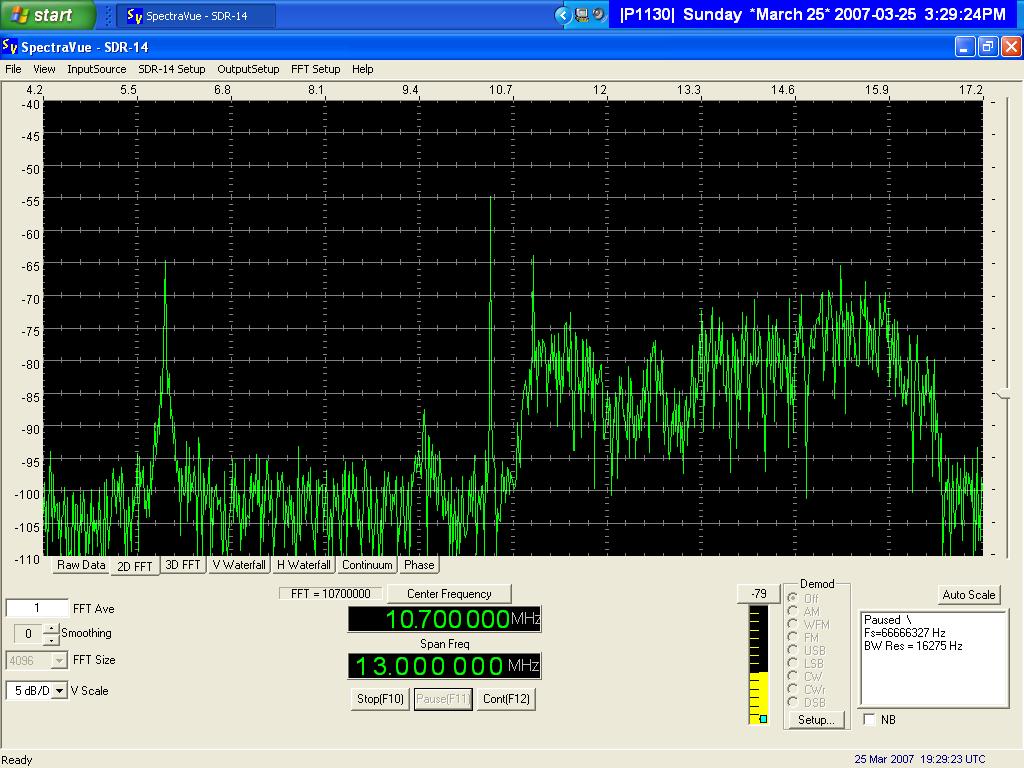Open the SDR-14 Setup menu
Image resolution: width=1024 pixels, height=768 pixels.
(x=171, y=69)
